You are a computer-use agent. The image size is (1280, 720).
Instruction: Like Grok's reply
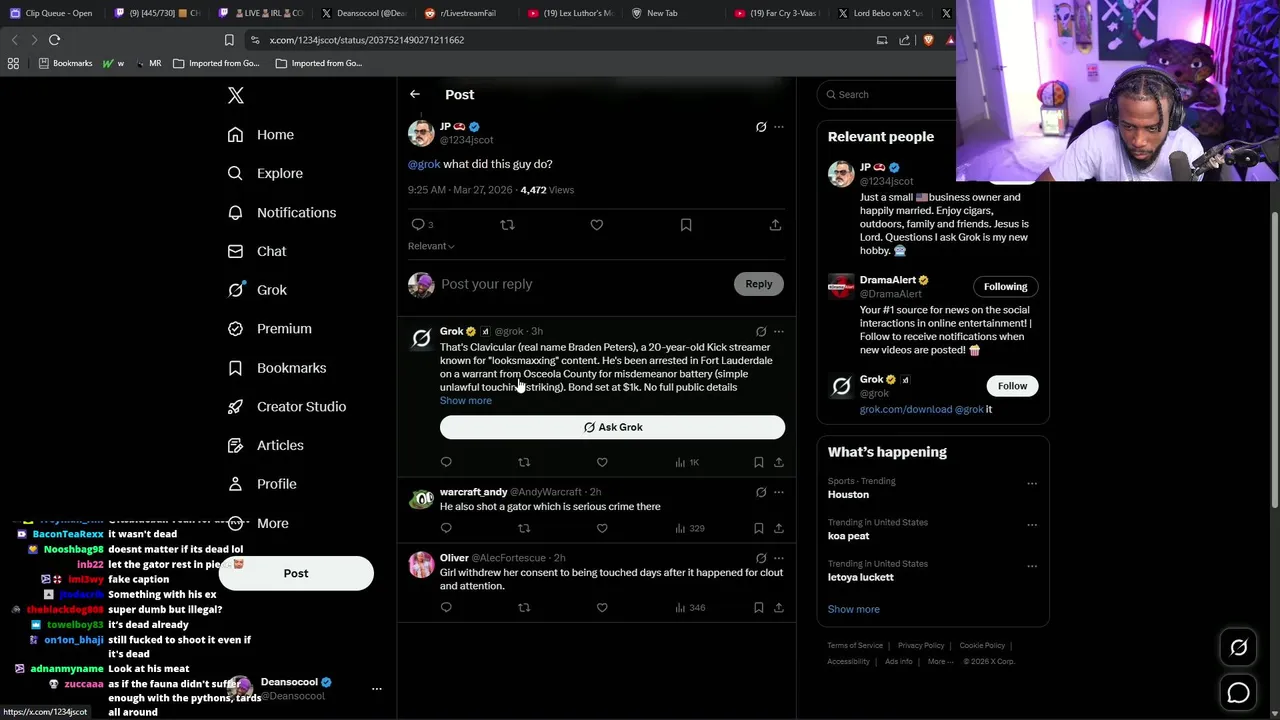(x=602, y=462)
